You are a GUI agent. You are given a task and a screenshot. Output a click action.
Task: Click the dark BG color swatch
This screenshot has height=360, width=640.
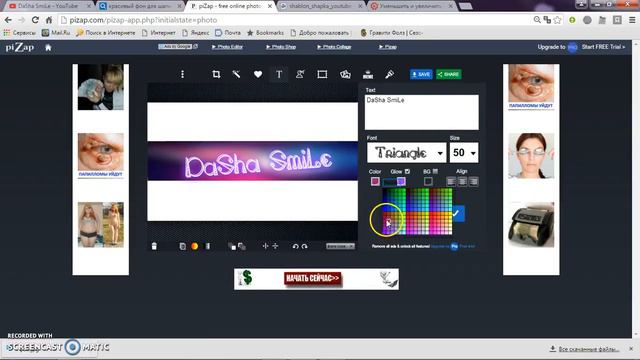428,181
